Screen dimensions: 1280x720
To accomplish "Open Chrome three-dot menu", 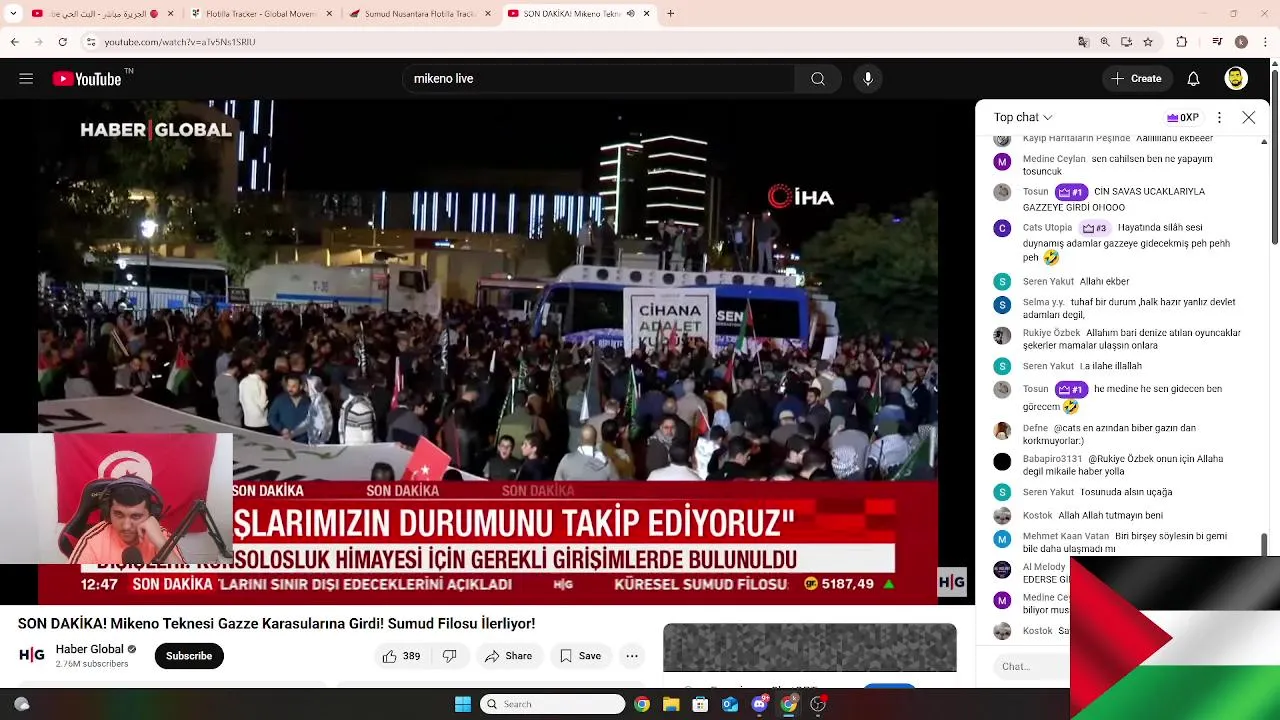I will (1265, 42).
